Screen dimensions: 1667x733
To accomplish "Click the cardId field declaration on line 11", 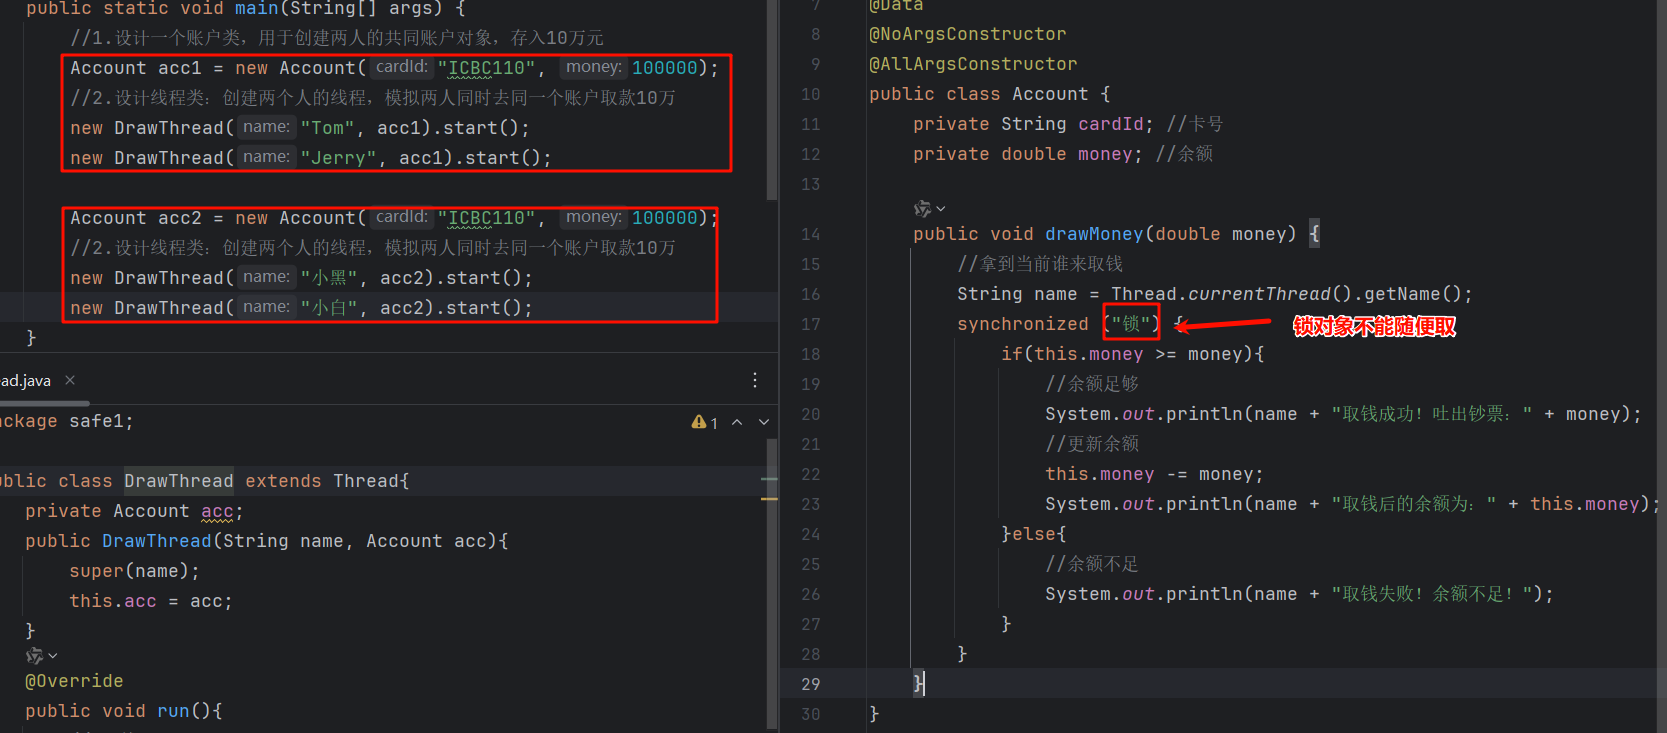I will tap(1110, 124).
